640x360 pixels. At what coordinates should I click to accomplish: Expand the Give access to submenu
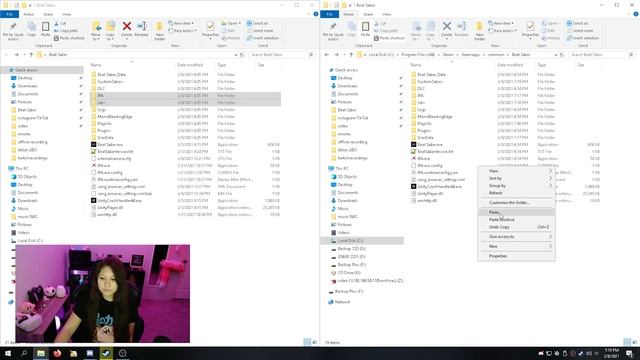(516, 237)
